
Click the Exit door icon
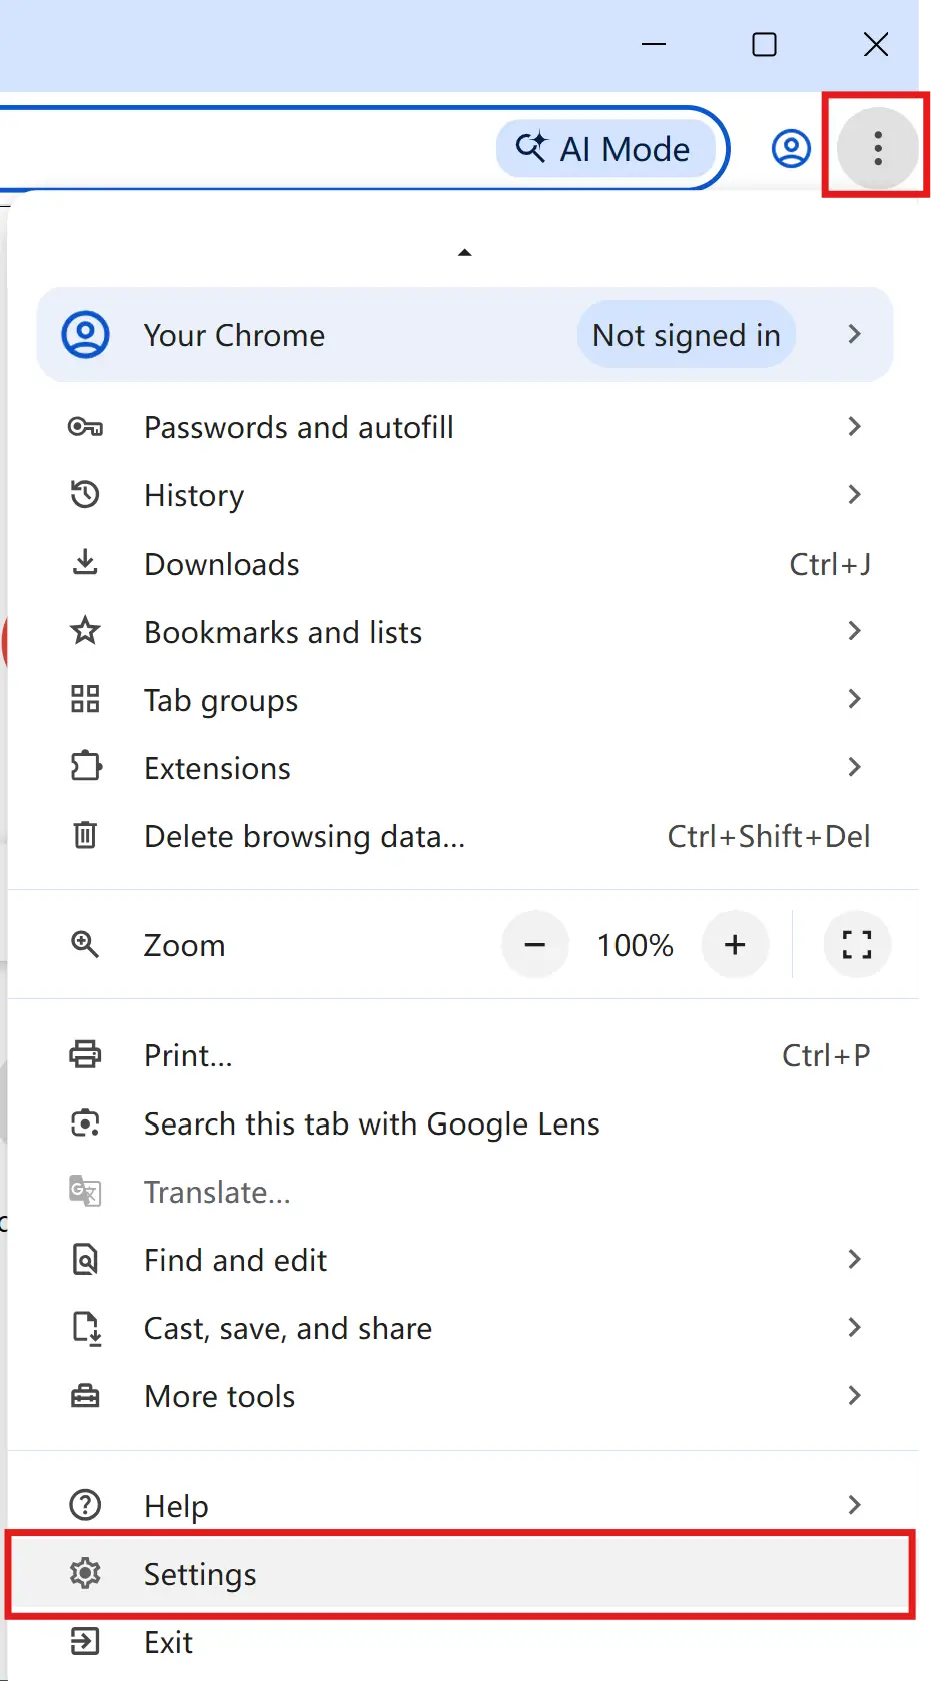click(x=85, y=1641)
